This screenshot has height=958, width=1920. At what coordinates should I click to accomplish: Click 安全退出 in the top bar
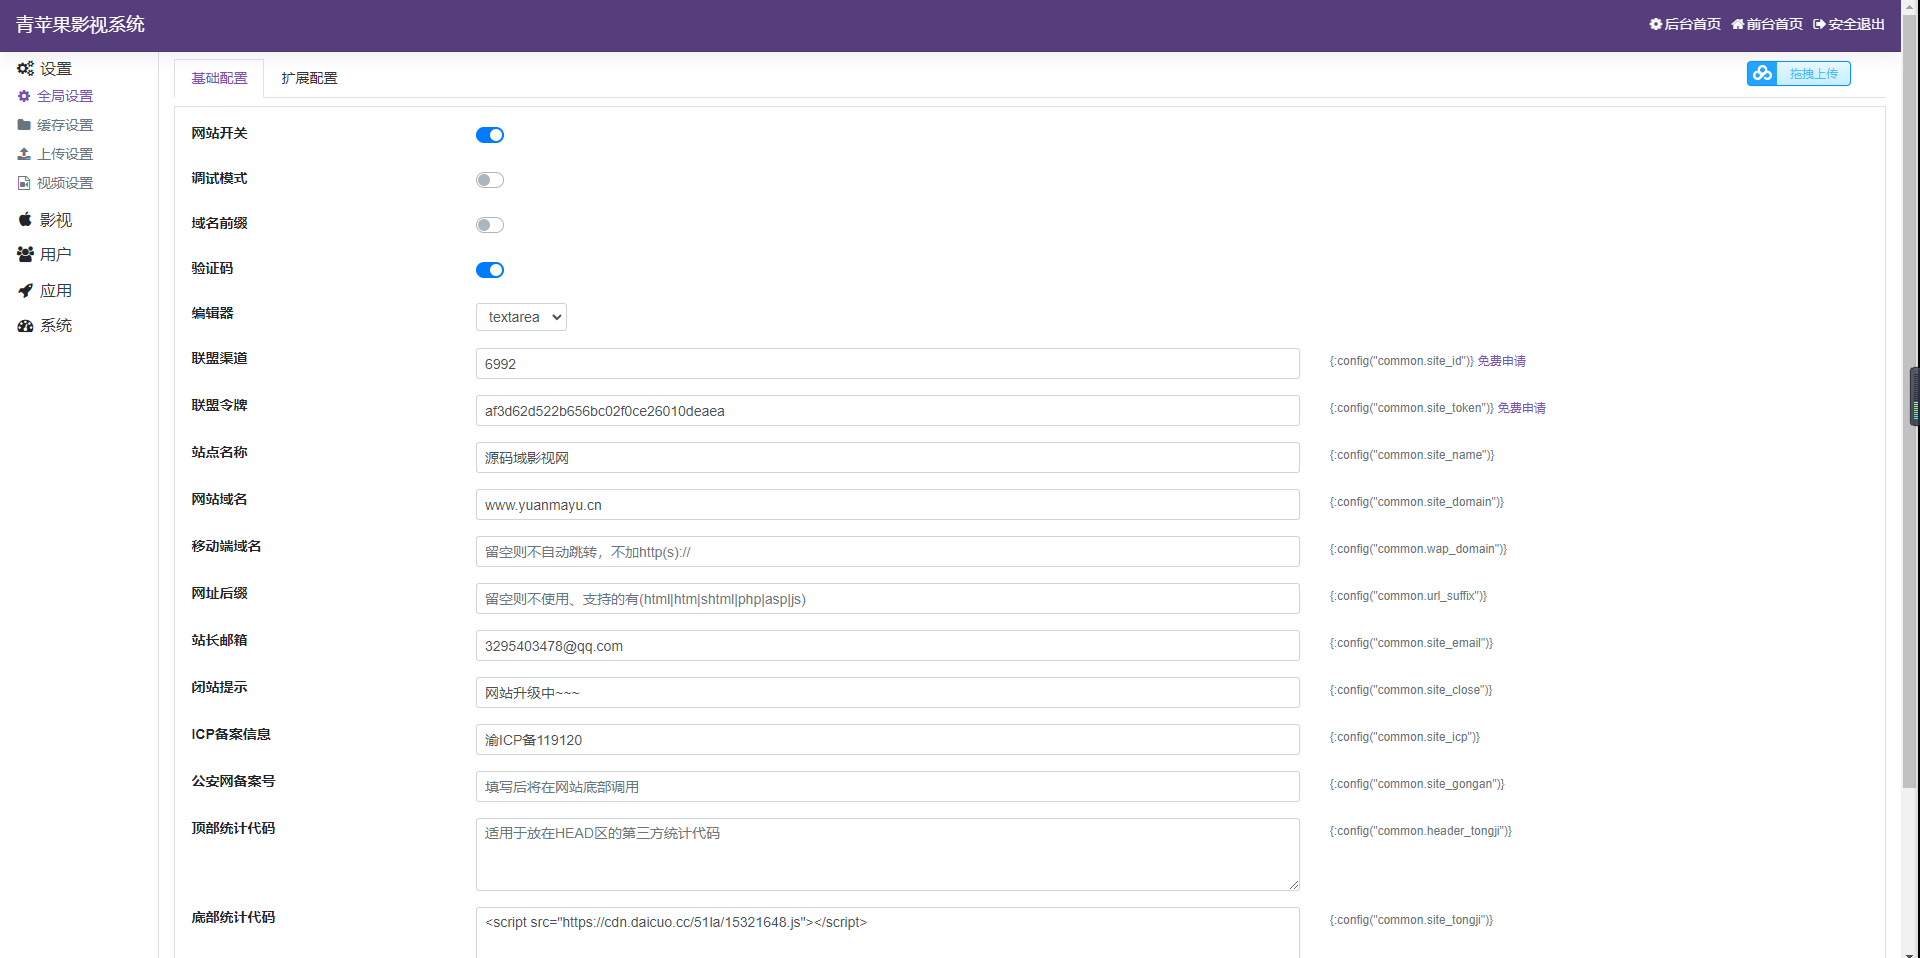point(1849,24)
